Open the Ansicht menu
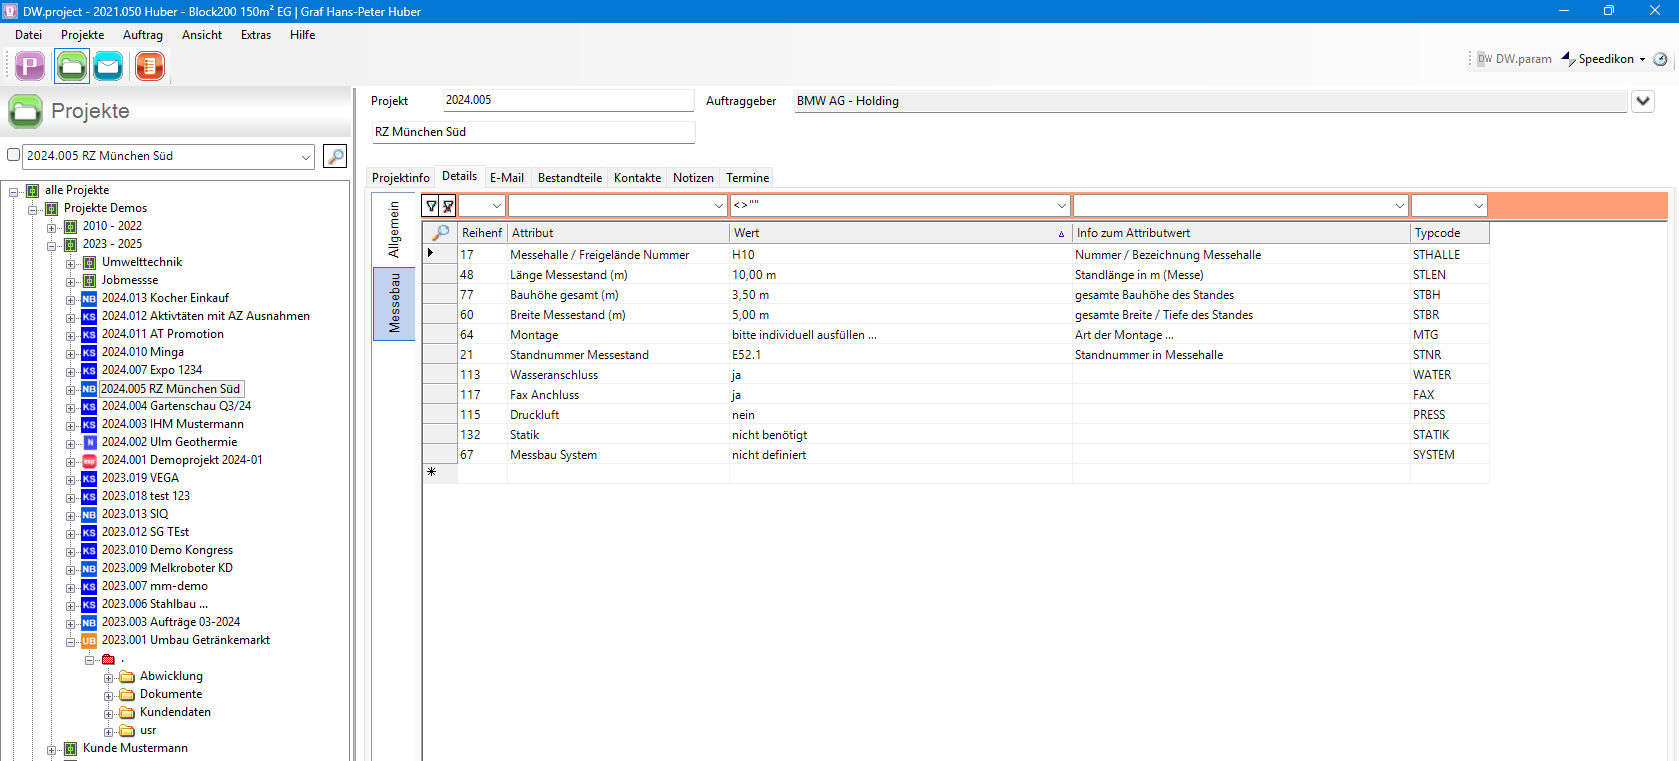Image resolution: width=1679 pixels, height=761 pixels. pos(202,35)
